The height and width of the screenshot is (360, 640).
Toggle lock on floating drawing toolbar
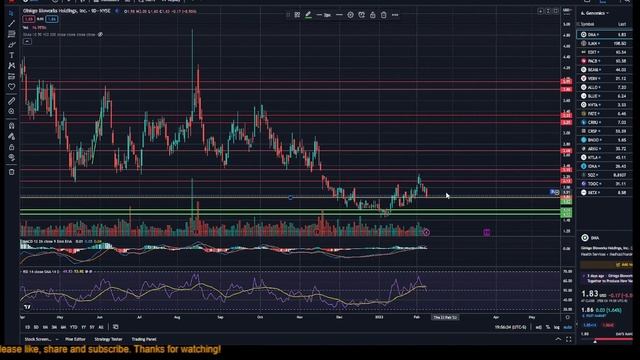point(373,15)
